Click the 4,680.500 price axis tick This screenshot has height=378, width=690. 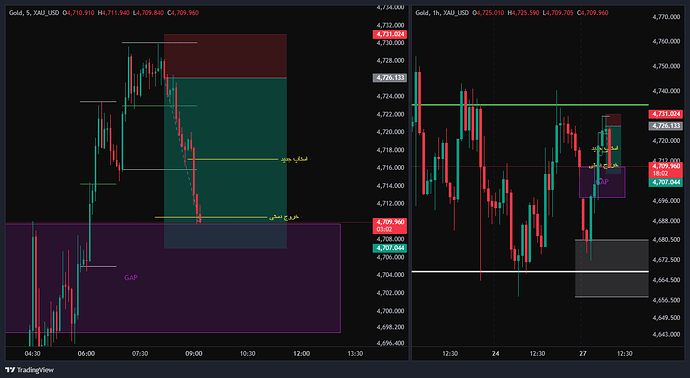[x=667, y=240]
